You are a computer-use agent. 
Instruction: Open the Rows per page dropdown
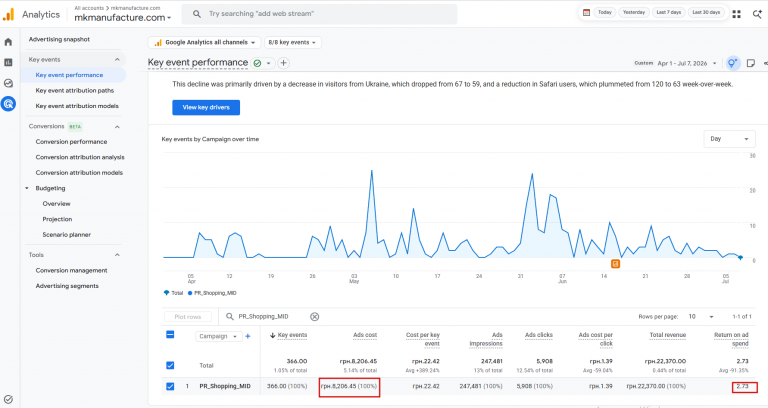(701, 317)
